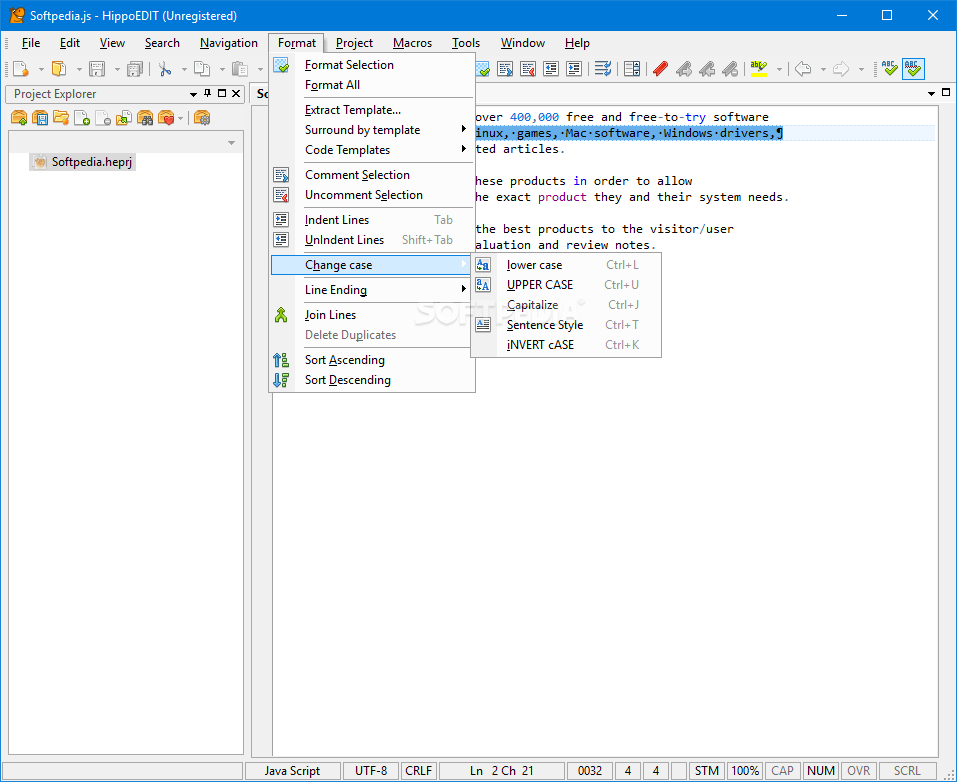957x782 pixels.
Task: Click the Save All toolbar icon
Action: (x=134, y=68)
